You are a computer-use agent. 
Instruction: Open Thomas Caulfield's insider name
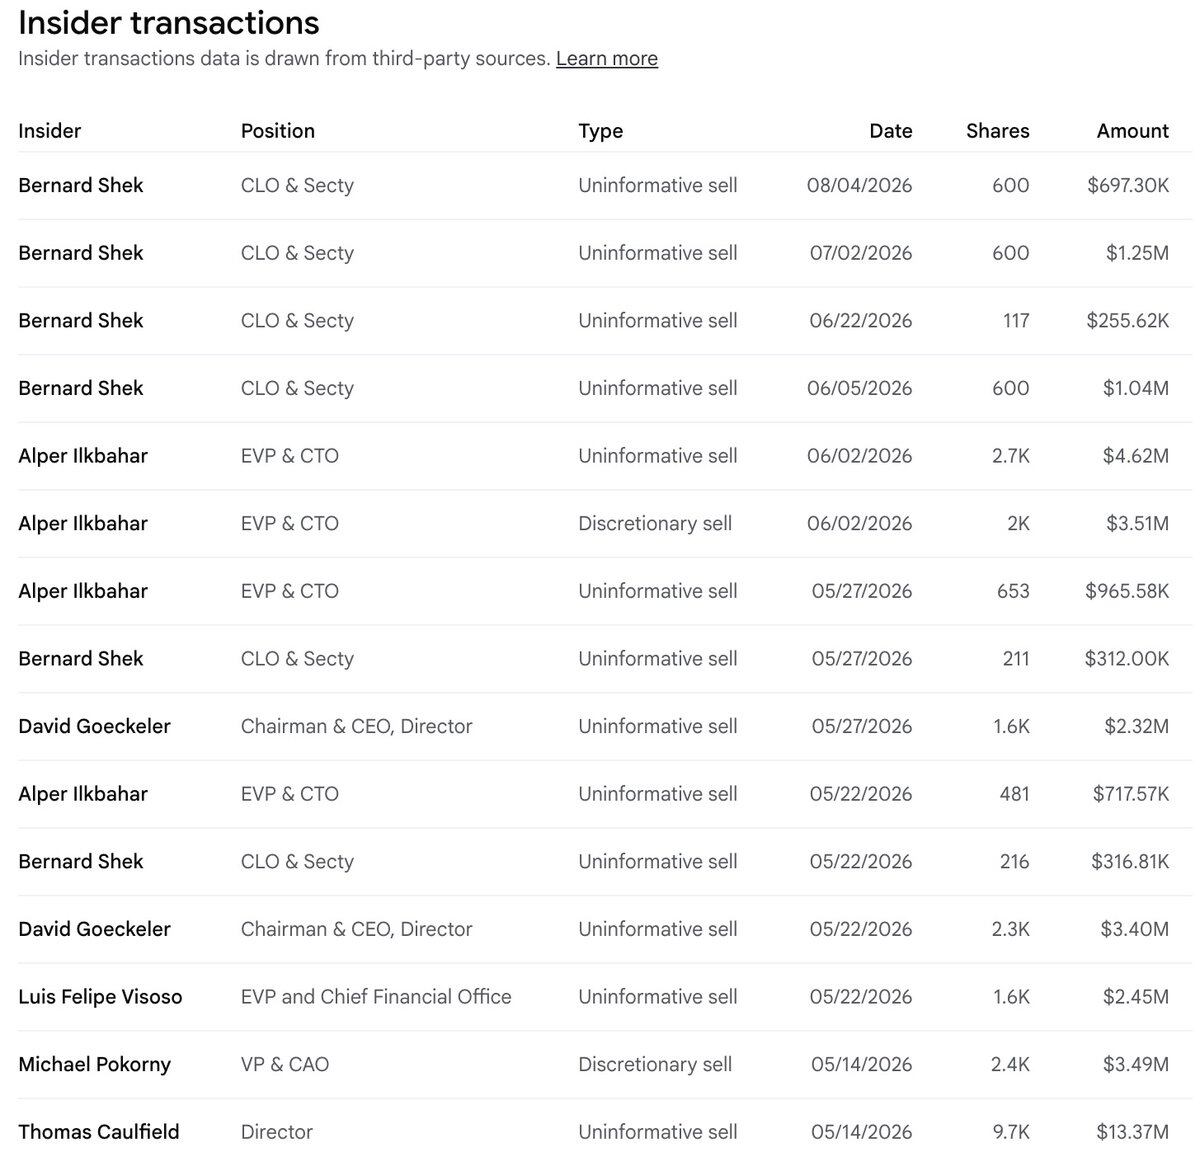click(x=99, y=1132)
